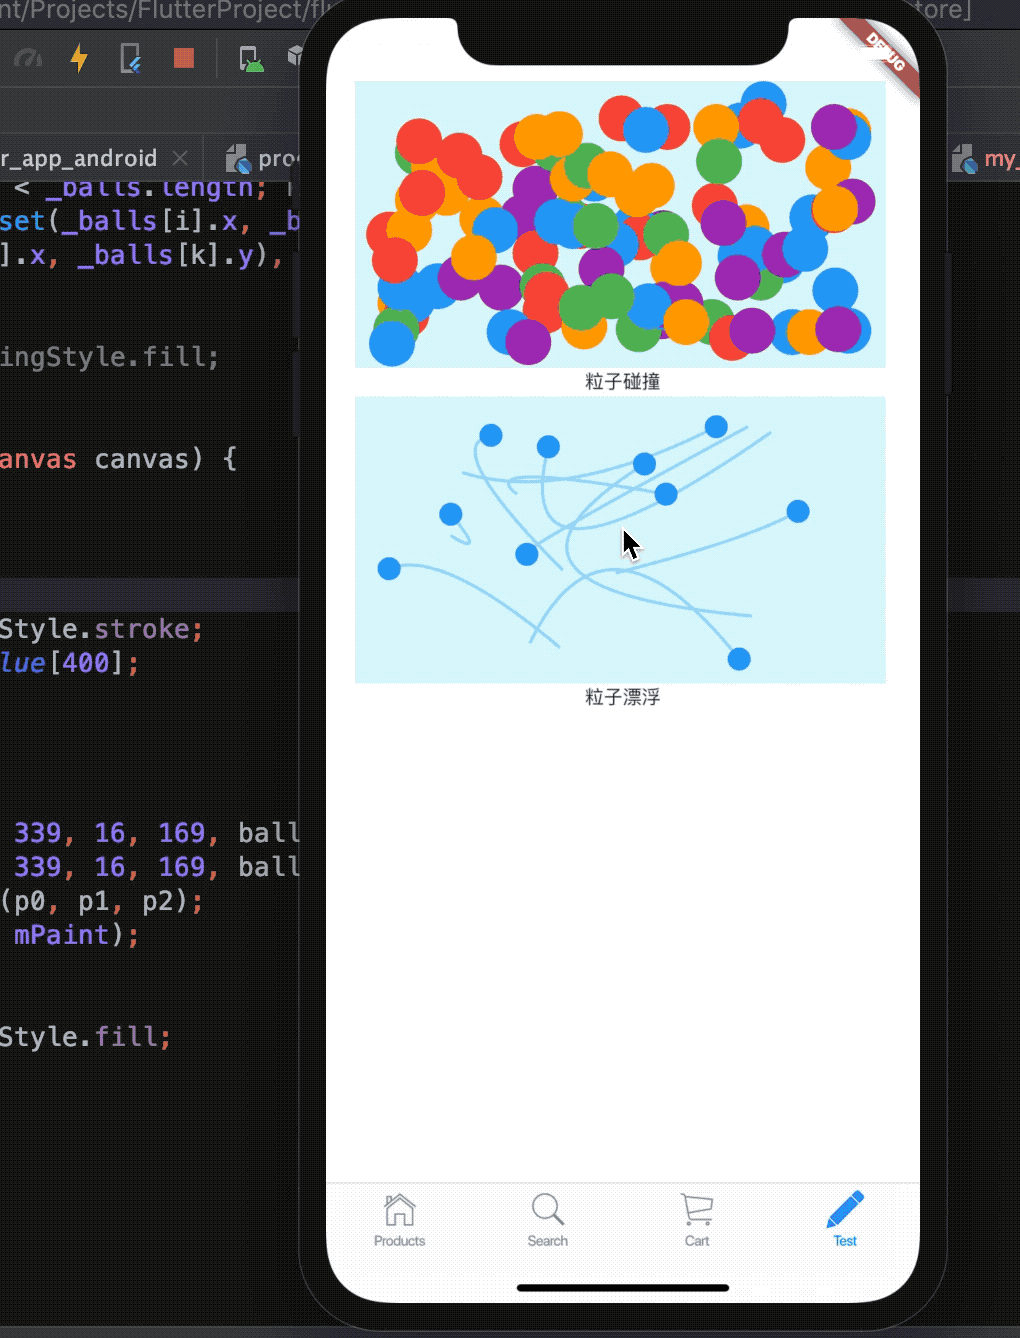Open the shopping Cart icon
The image size is (1020, 1338).
pos(696,1211)
